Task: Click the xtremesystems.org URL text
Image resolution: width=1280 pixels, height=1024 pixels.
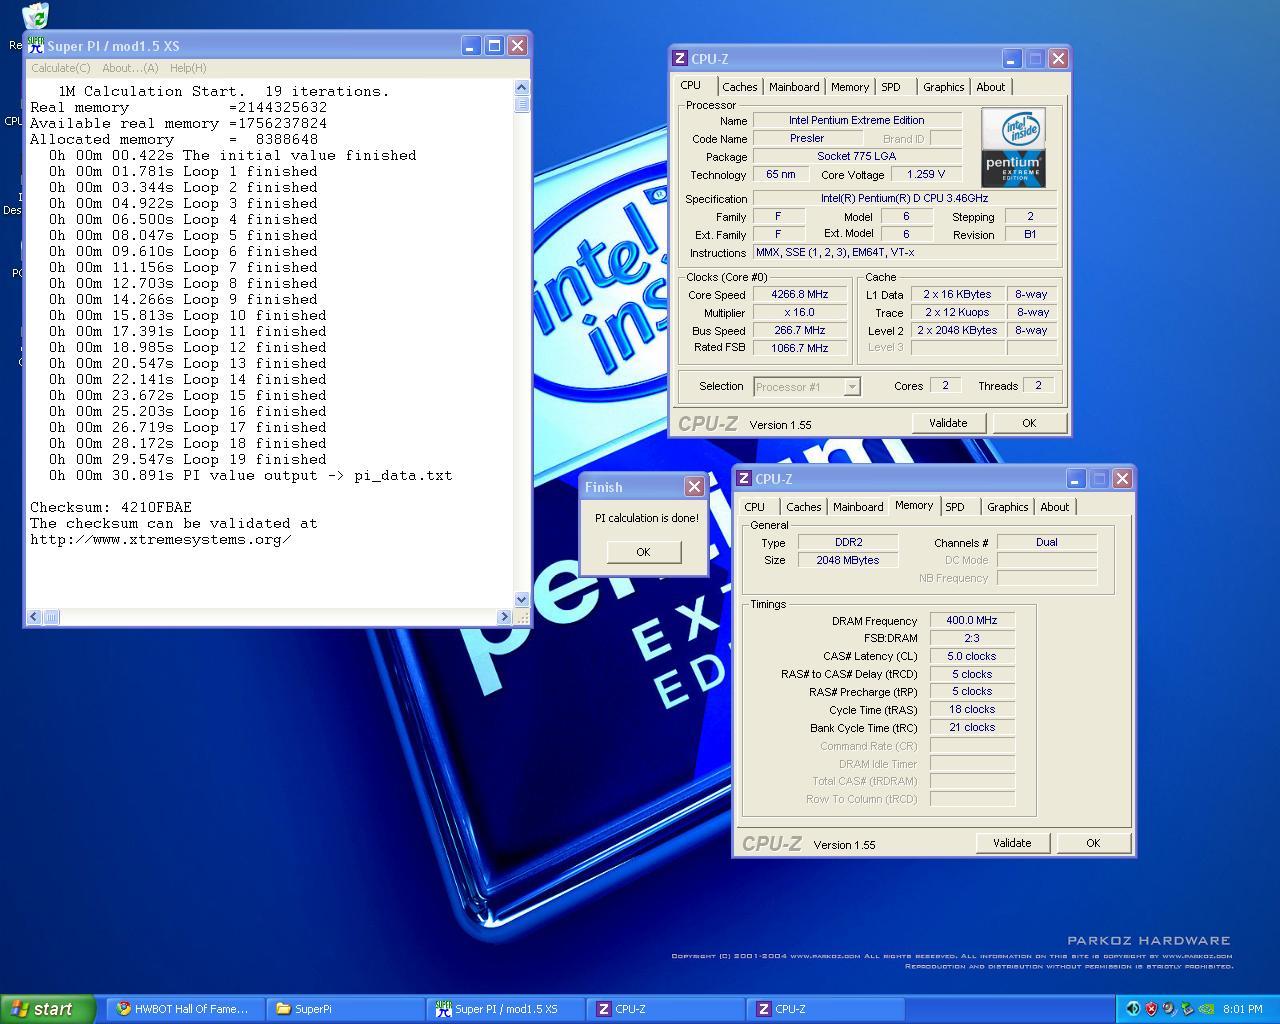Action: click(161, 539)
